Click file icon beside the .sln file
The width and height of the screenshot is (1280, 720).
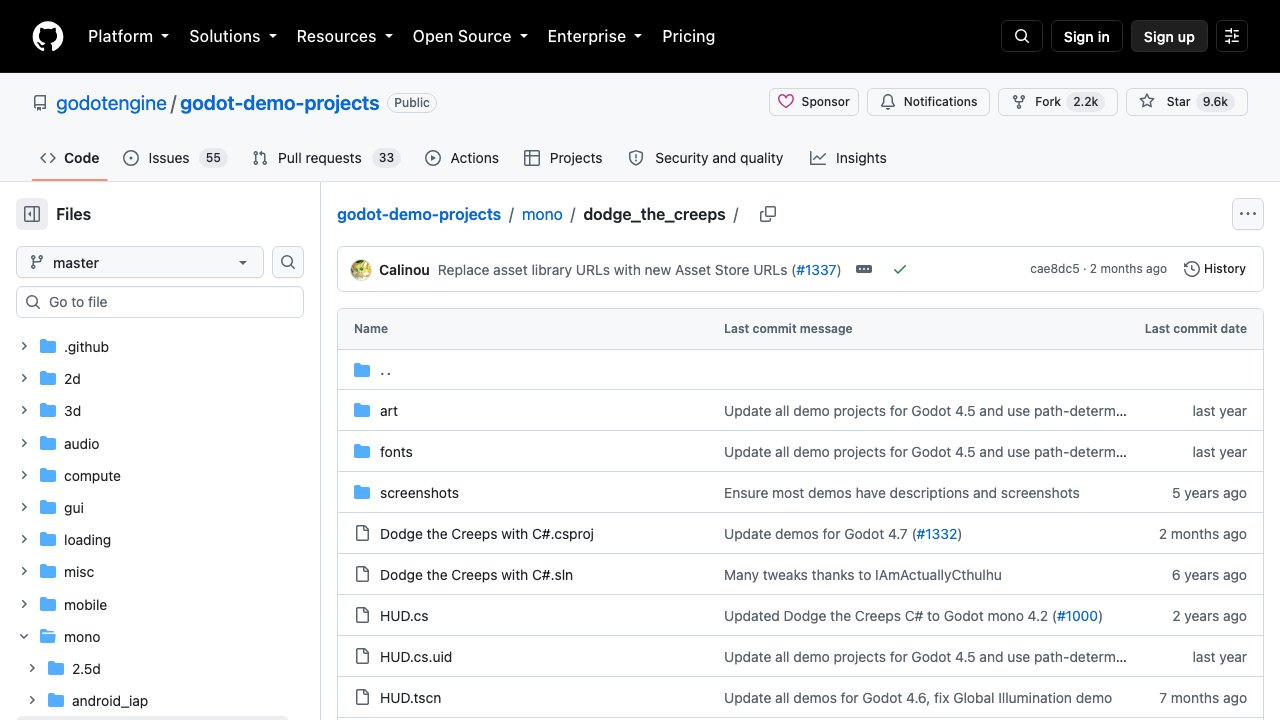pyautogui.click(x=362, y=575)
